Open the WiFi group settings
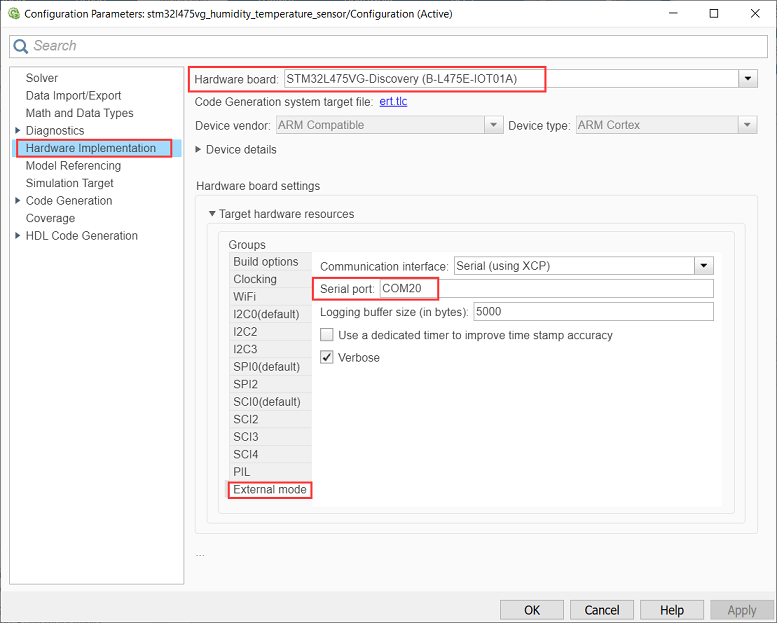This screenshot has height=623, width=777. pos(246,297)
